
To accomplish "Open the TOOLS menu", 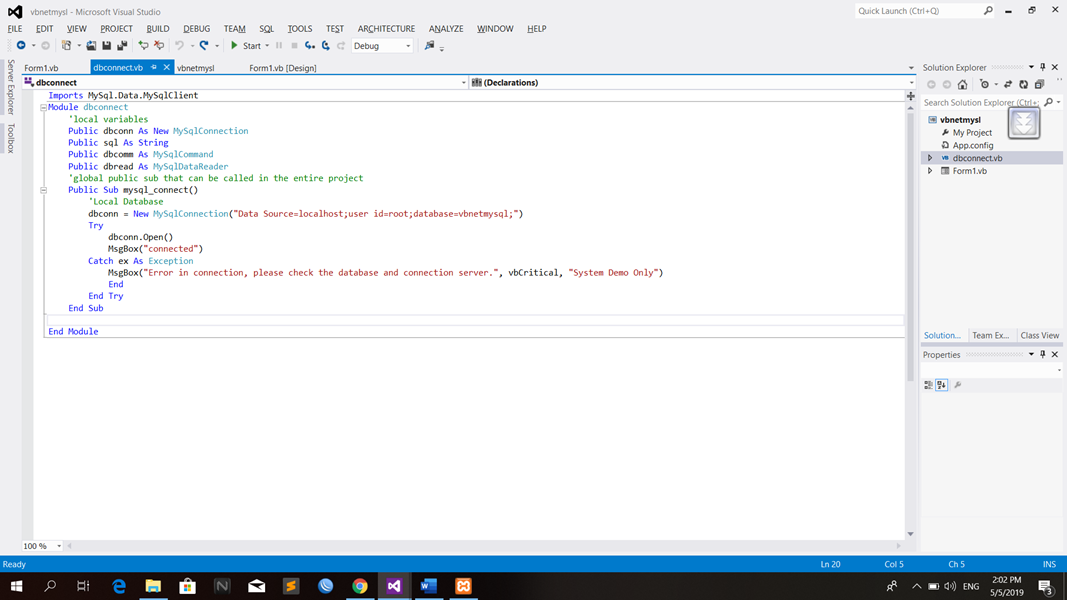I will point(299,29).
